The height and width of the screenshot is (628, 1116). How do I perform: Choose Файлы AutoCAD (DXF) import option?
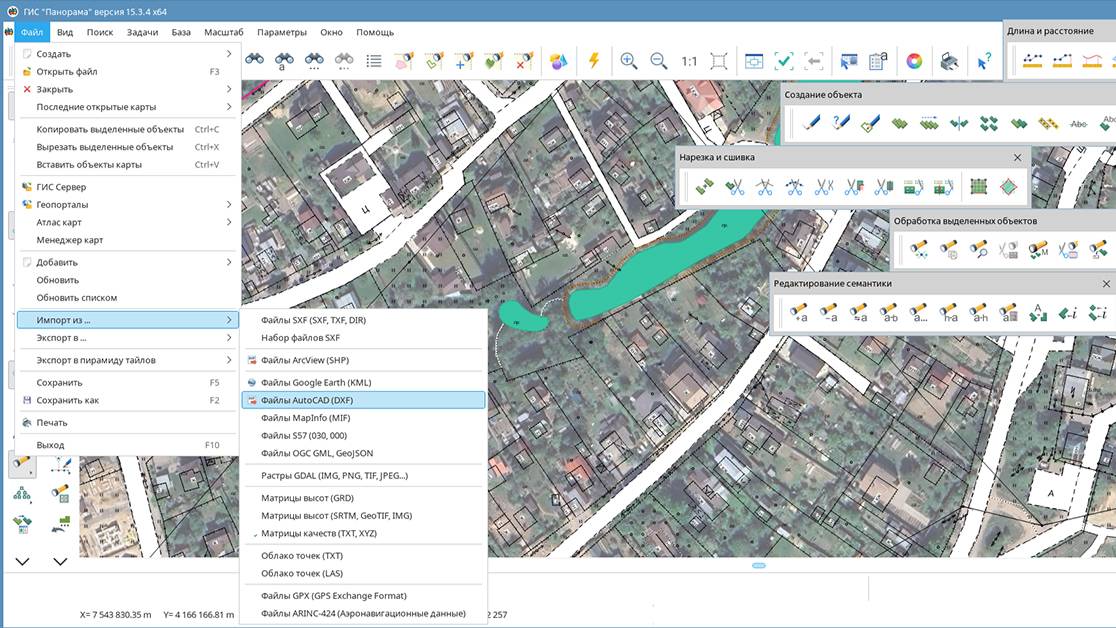pos(364,400)
